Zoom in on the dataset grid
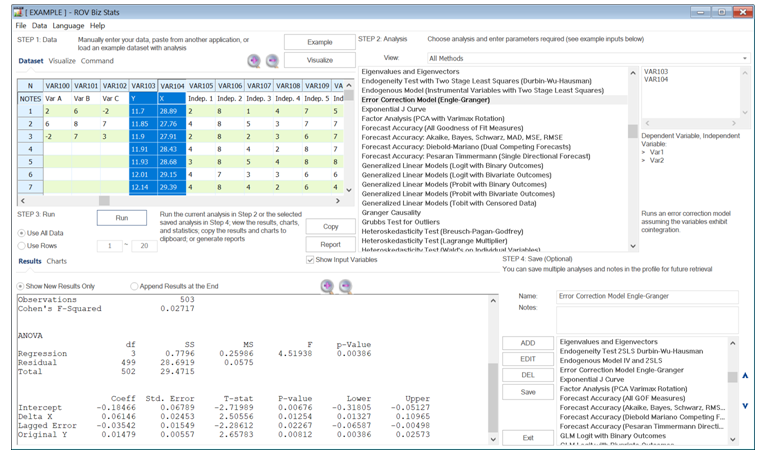Viewport: 766px width, 455px height. point(254,61)
